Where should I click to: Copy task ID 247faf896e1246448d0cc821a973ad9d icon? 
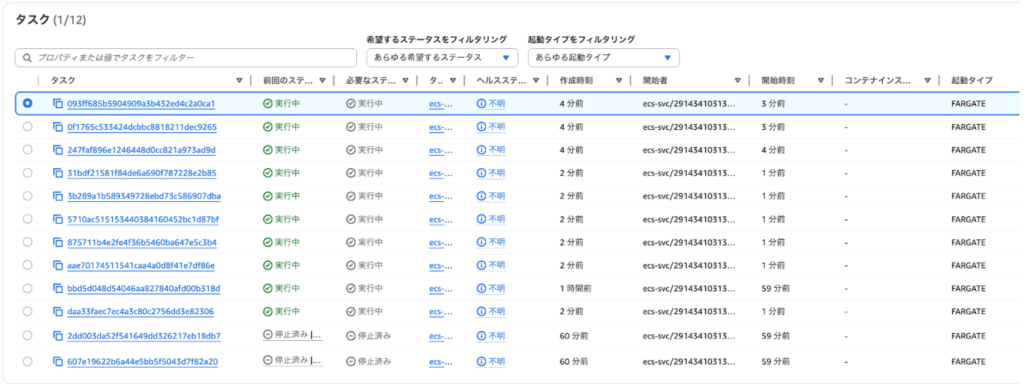[x=57, y=150]
